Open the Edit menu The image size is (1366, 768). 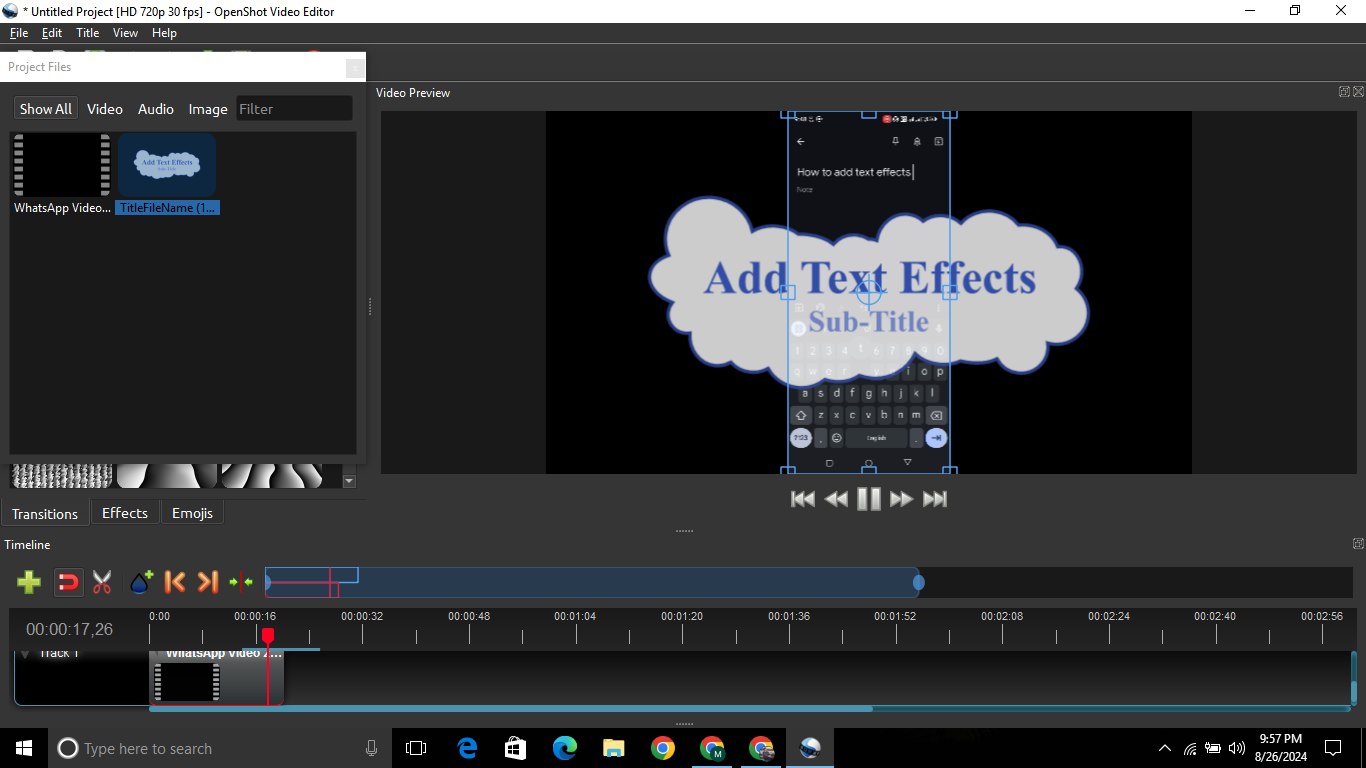click(x=52, y=33)
